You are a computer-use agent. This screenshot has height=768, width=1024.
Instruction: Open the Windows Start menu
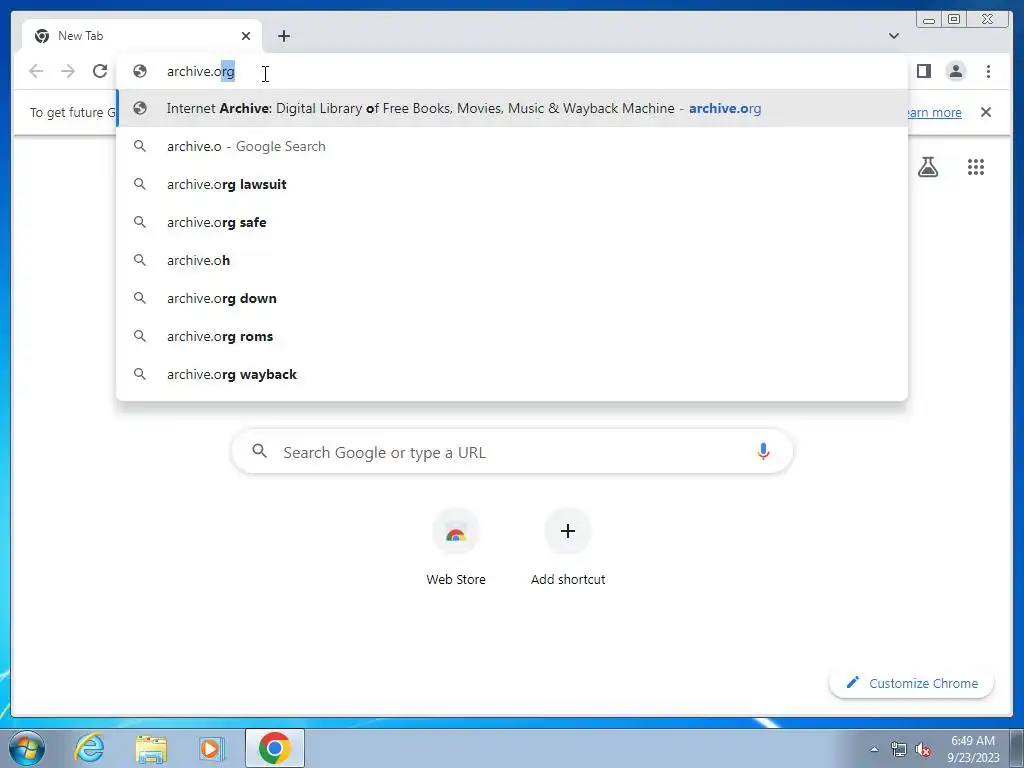(26, 748)
